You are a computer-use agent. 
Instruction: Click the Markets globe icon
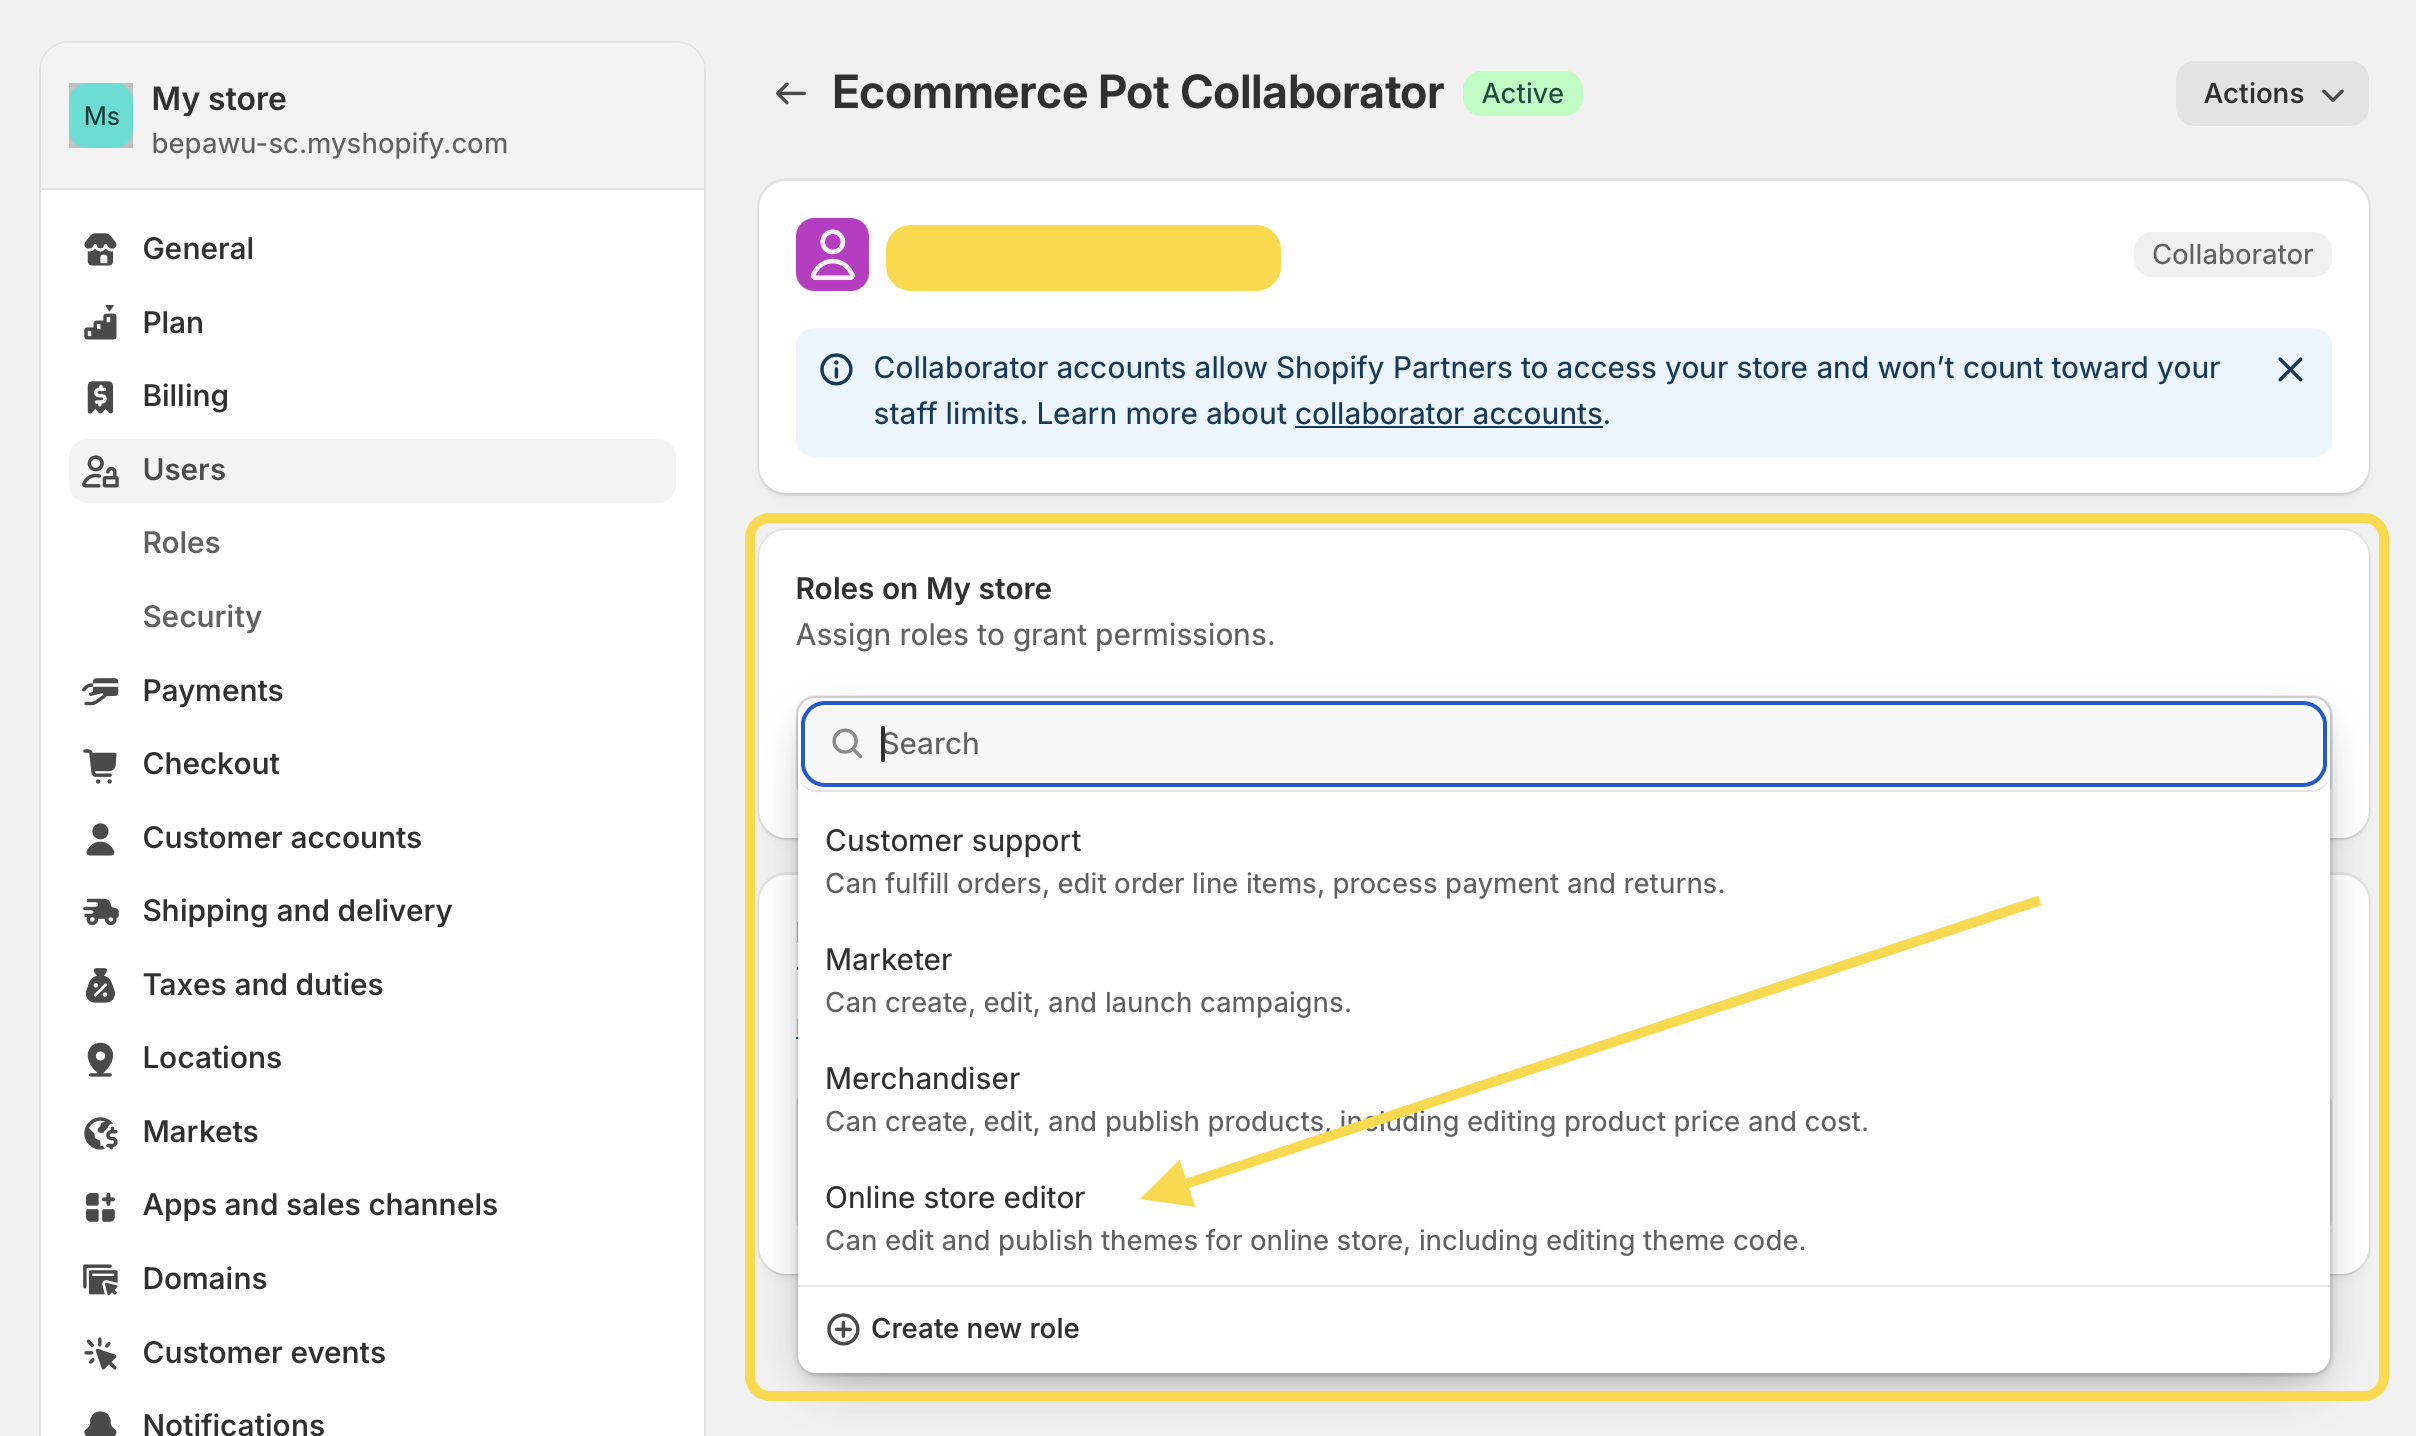[x=100, y=1132]
